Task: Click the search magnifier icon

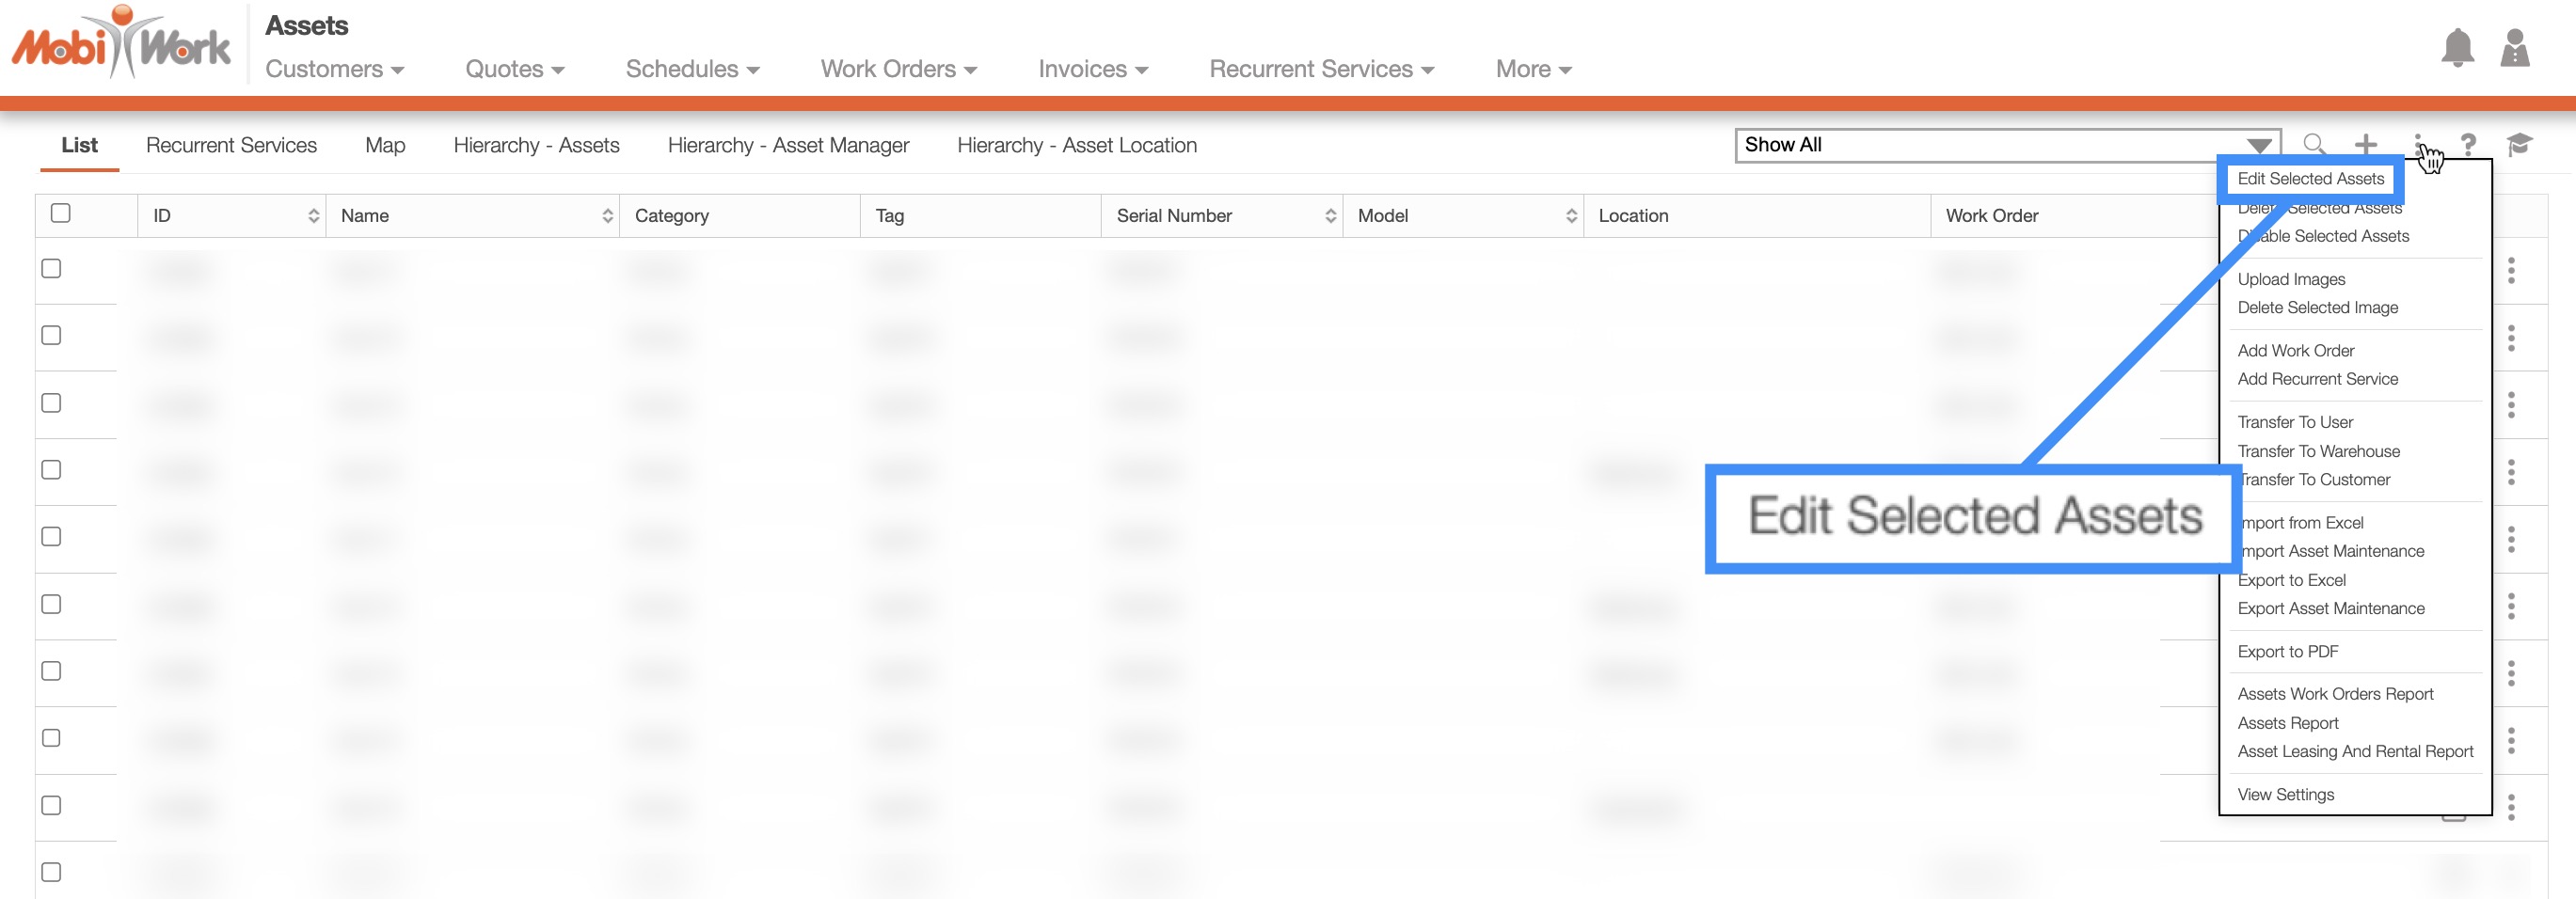Action: [2313, 144]
